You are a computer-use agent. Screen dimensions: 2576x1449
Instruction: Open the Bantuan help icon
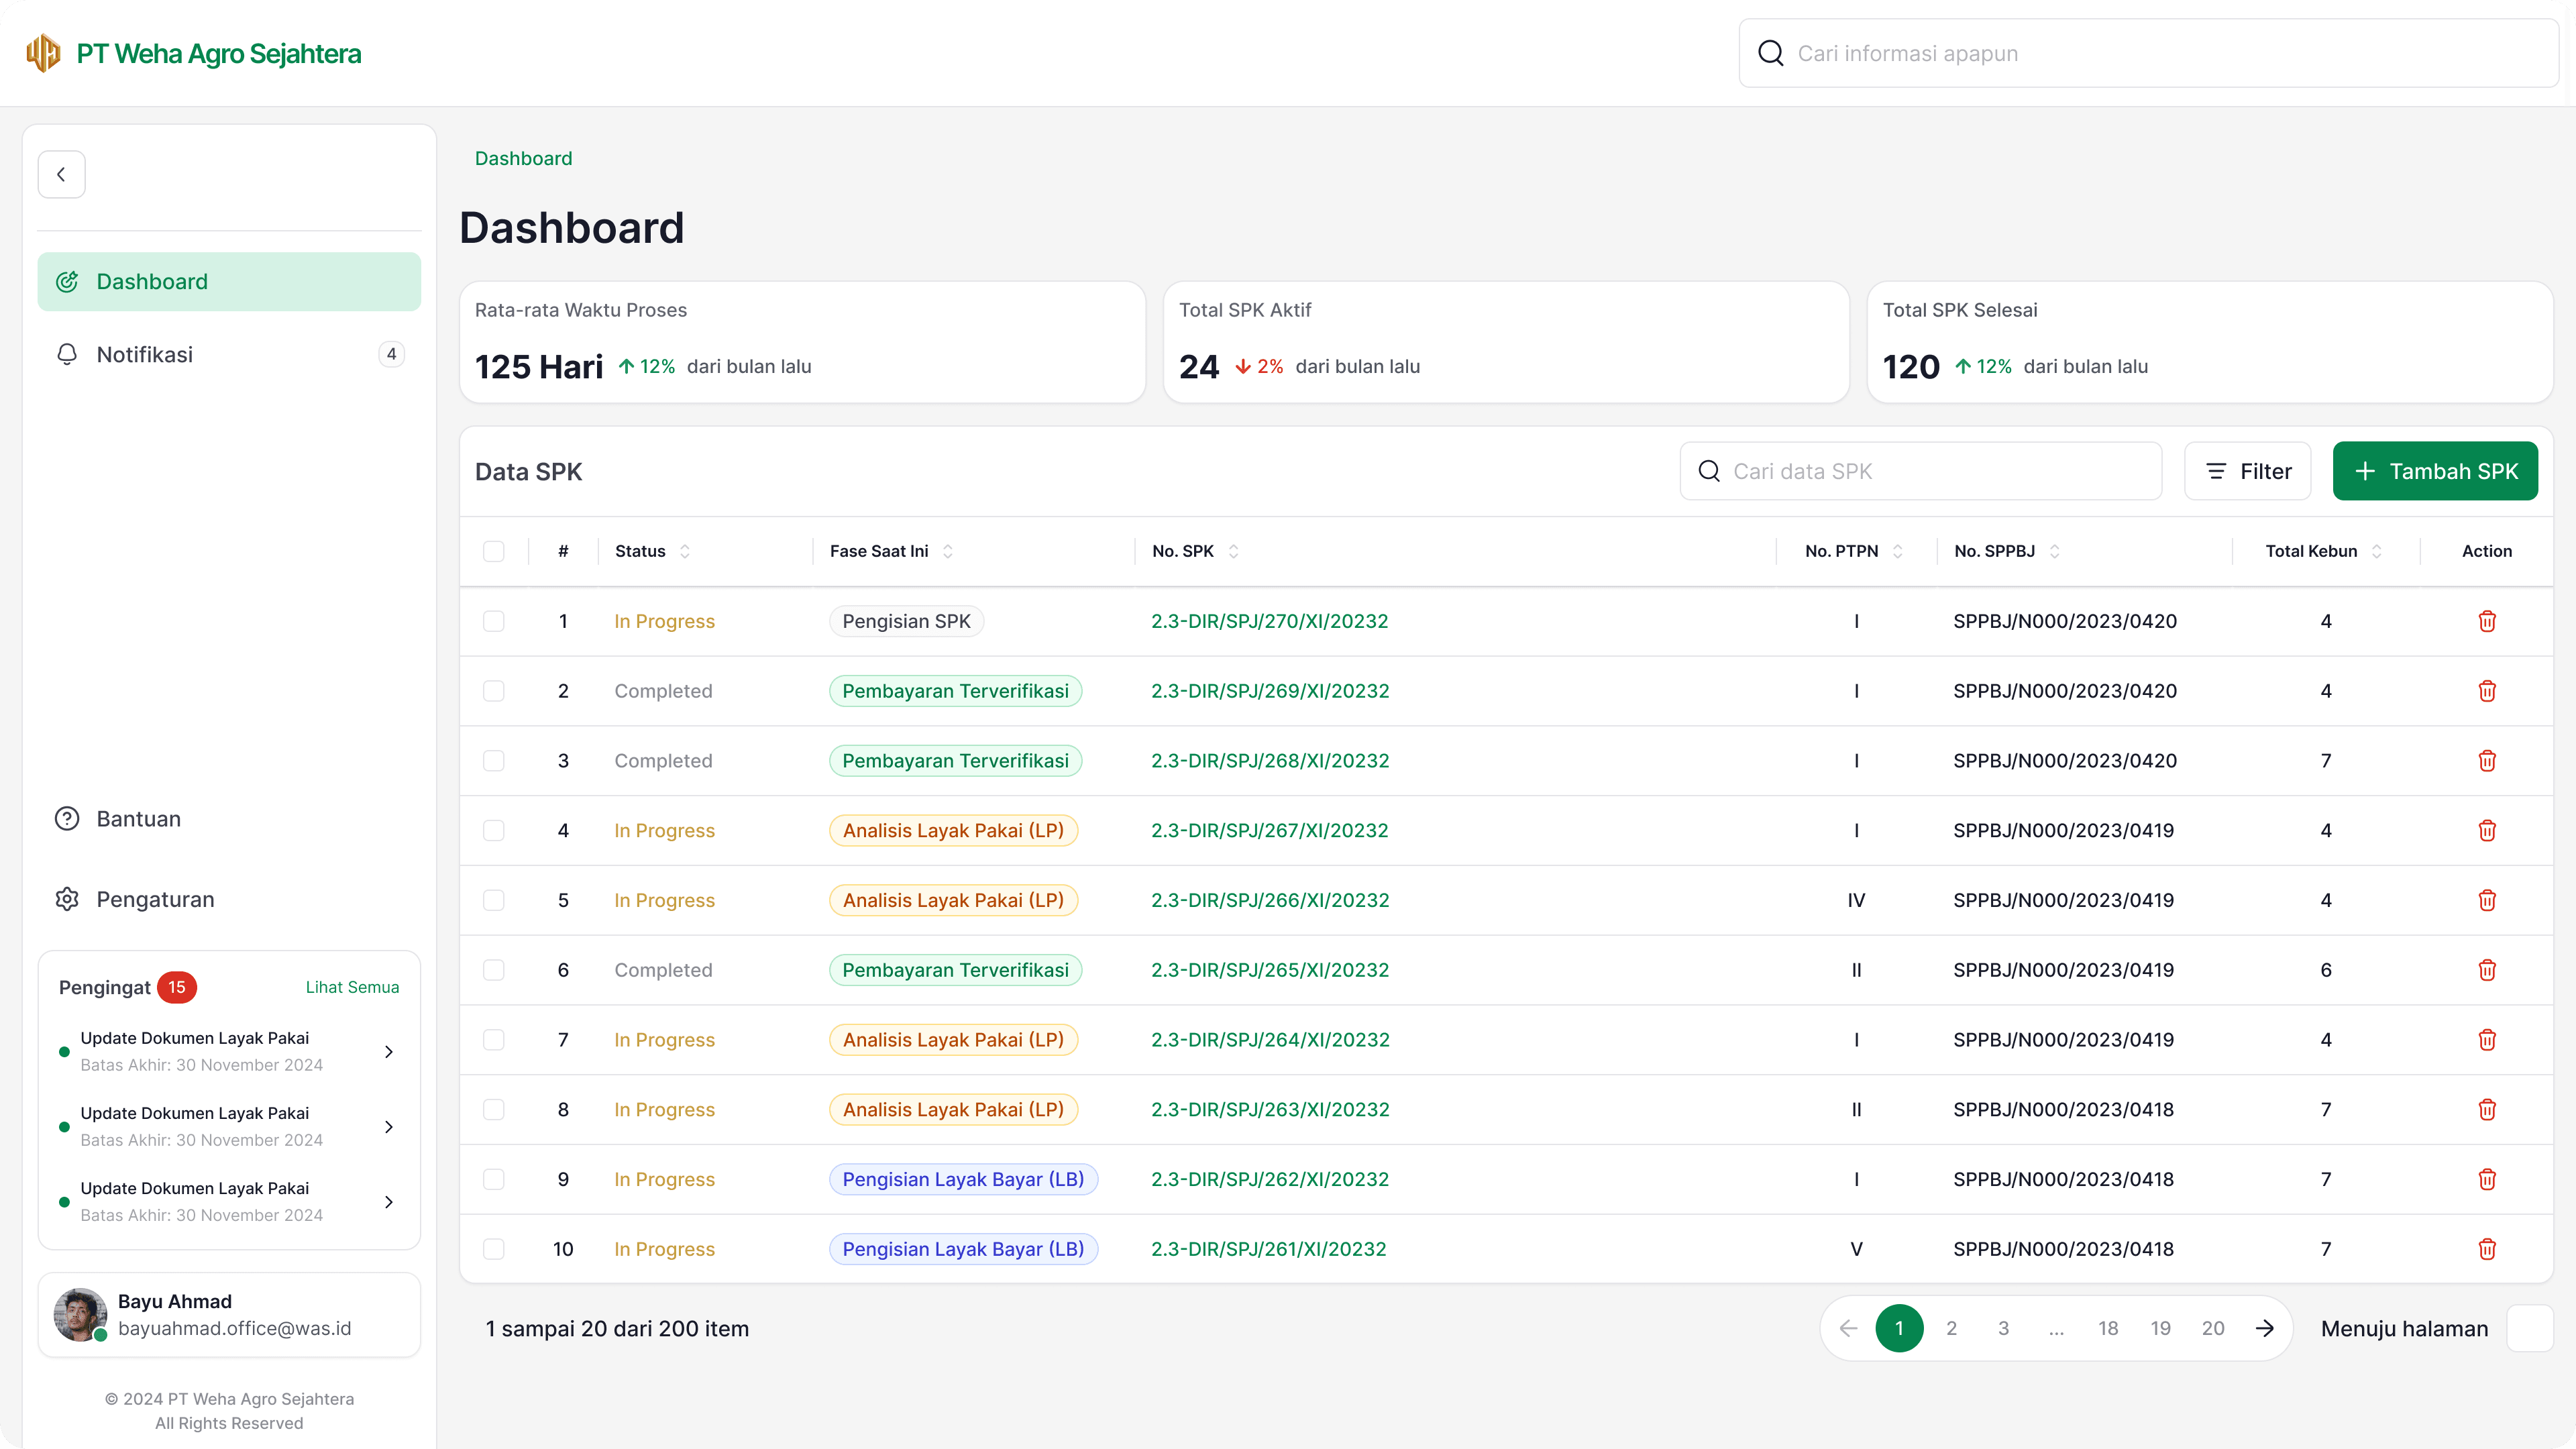tap(66, 818)
